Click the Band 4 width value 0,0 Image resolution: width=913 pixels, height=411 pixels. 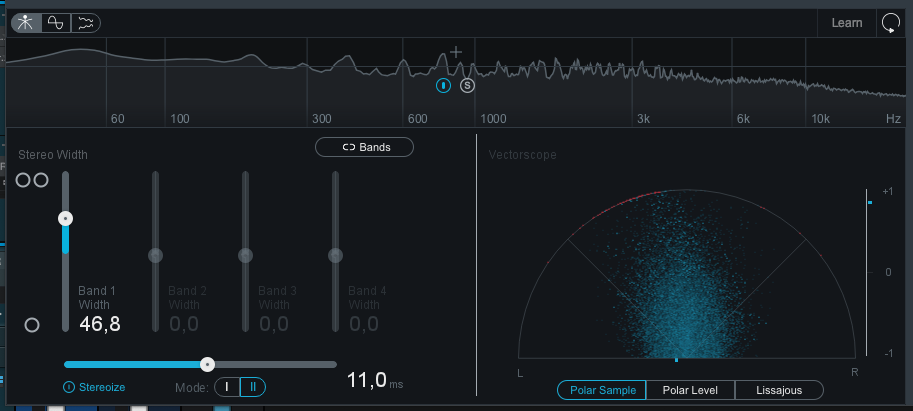[364, 324]
